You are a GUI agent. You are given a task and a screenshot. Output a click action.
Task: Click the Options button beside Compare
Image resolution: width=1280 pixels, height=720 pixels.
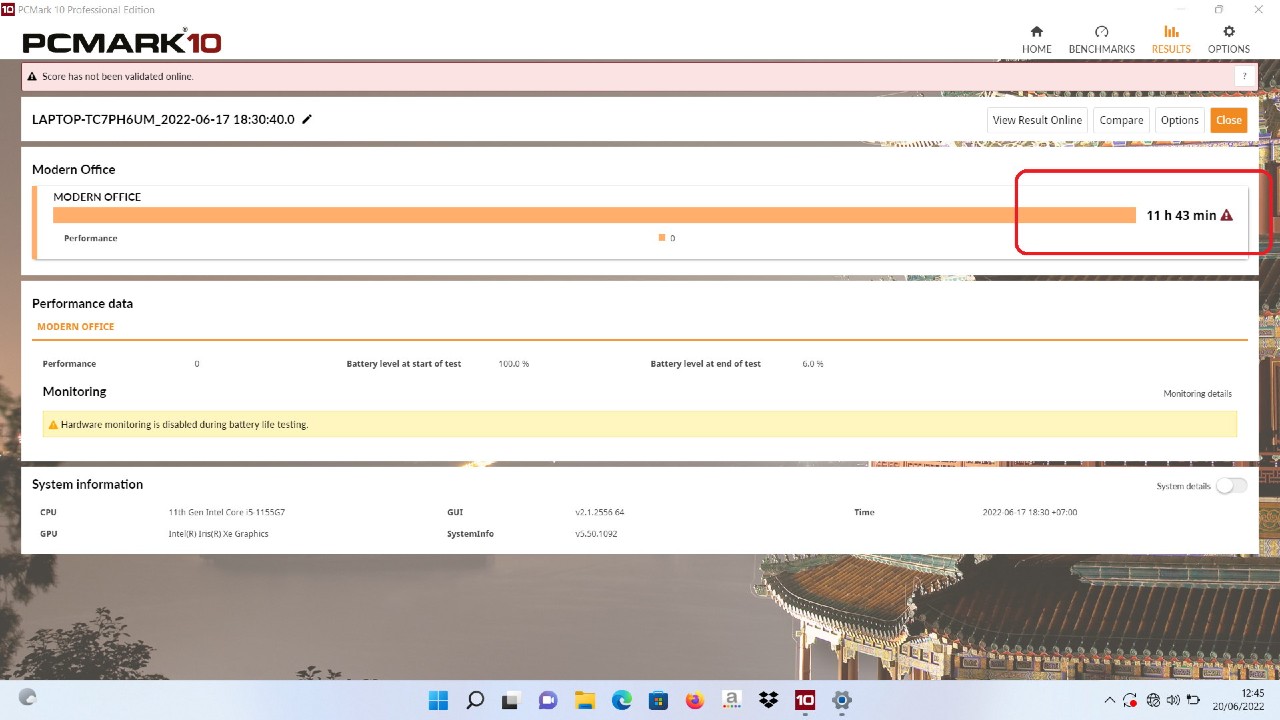(x=1179, y=120)
